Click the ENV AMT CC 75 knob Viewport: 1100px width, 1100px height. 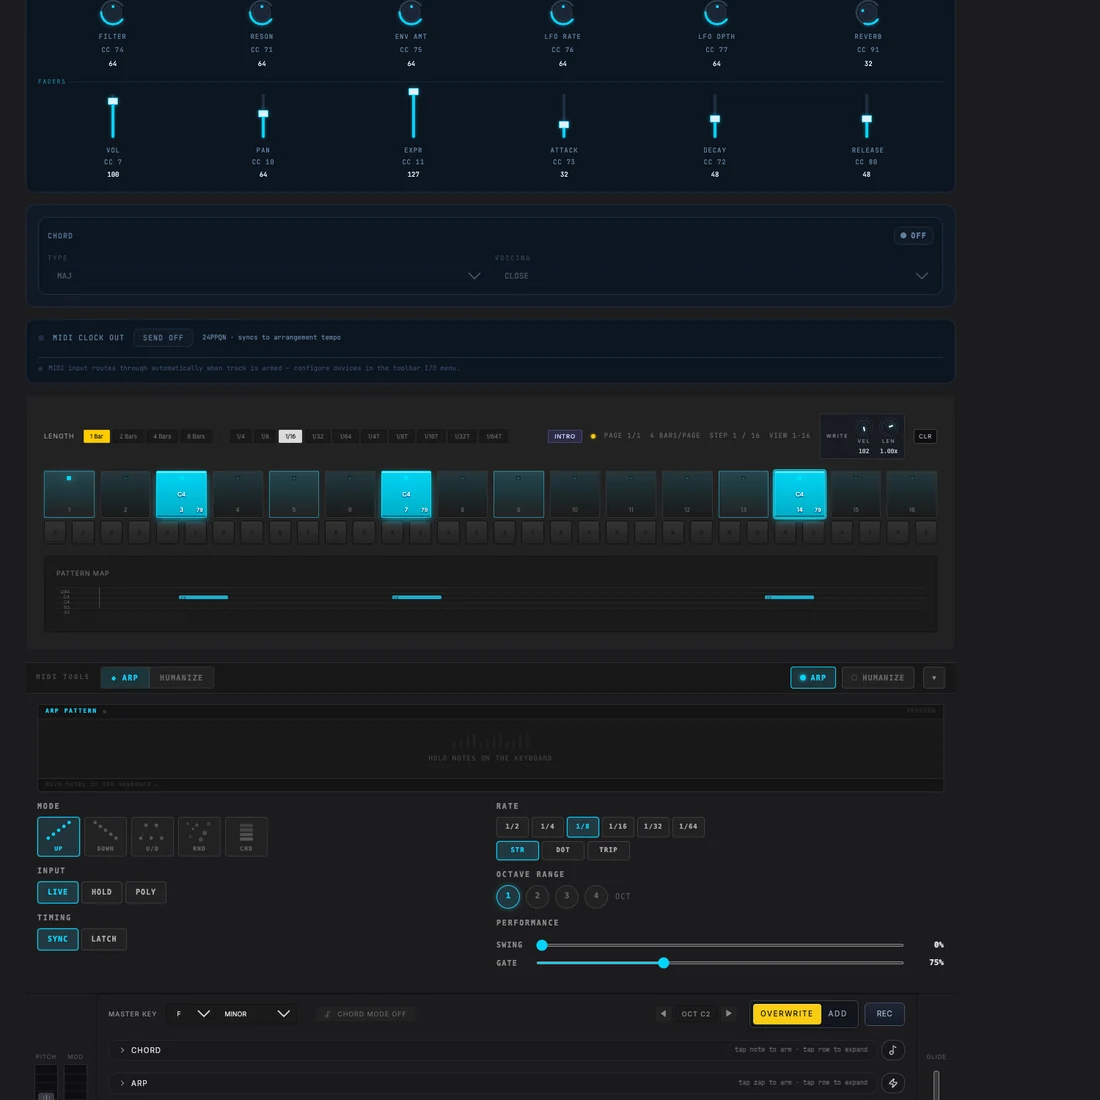[x=410, y=13]
